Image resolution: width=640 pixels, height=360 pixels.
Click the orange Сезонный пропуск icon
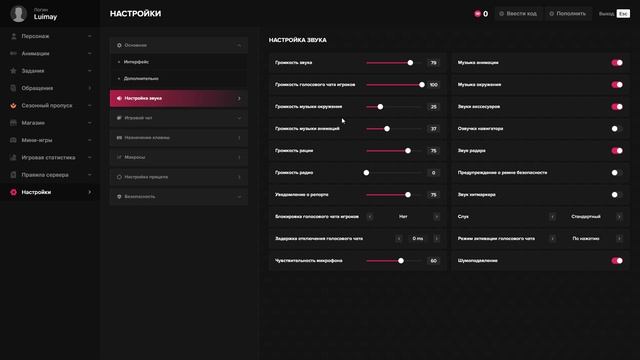click(13, 105)
